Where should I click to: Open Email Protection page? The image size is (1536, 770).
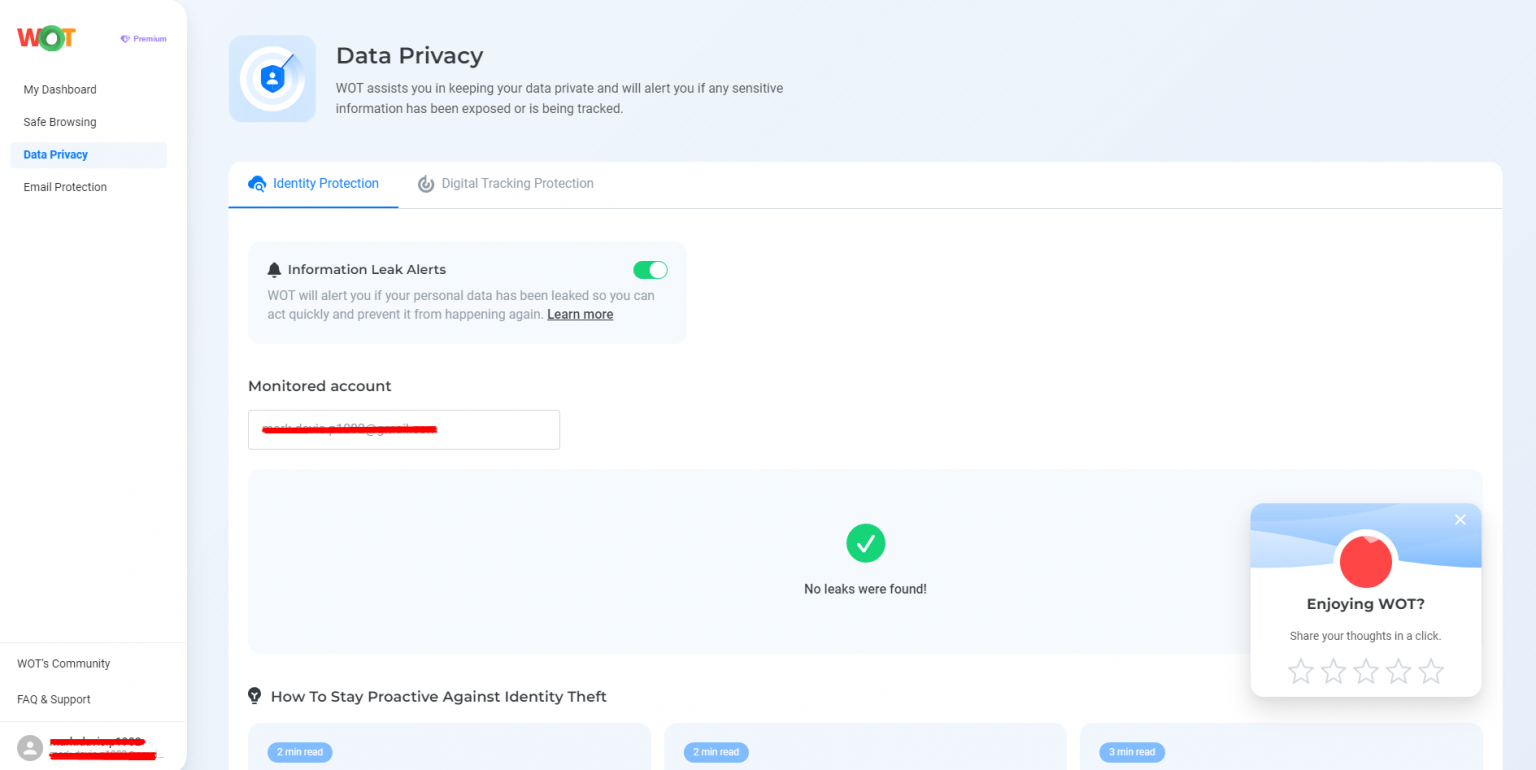65,187
